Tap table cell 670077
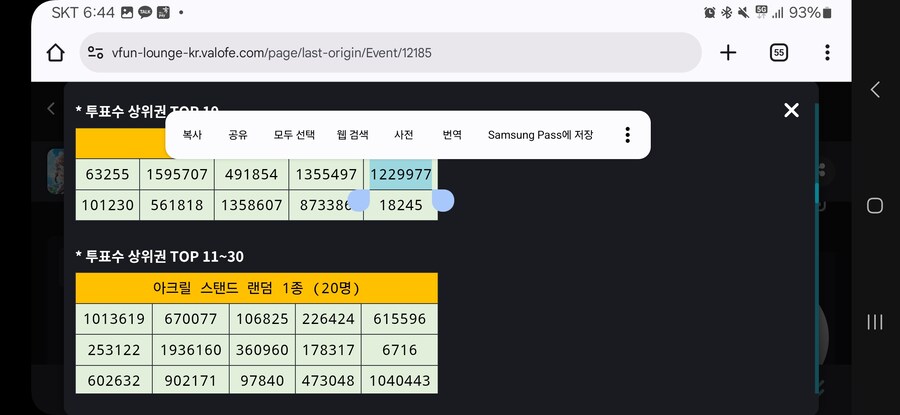 [x=191, y=319]
